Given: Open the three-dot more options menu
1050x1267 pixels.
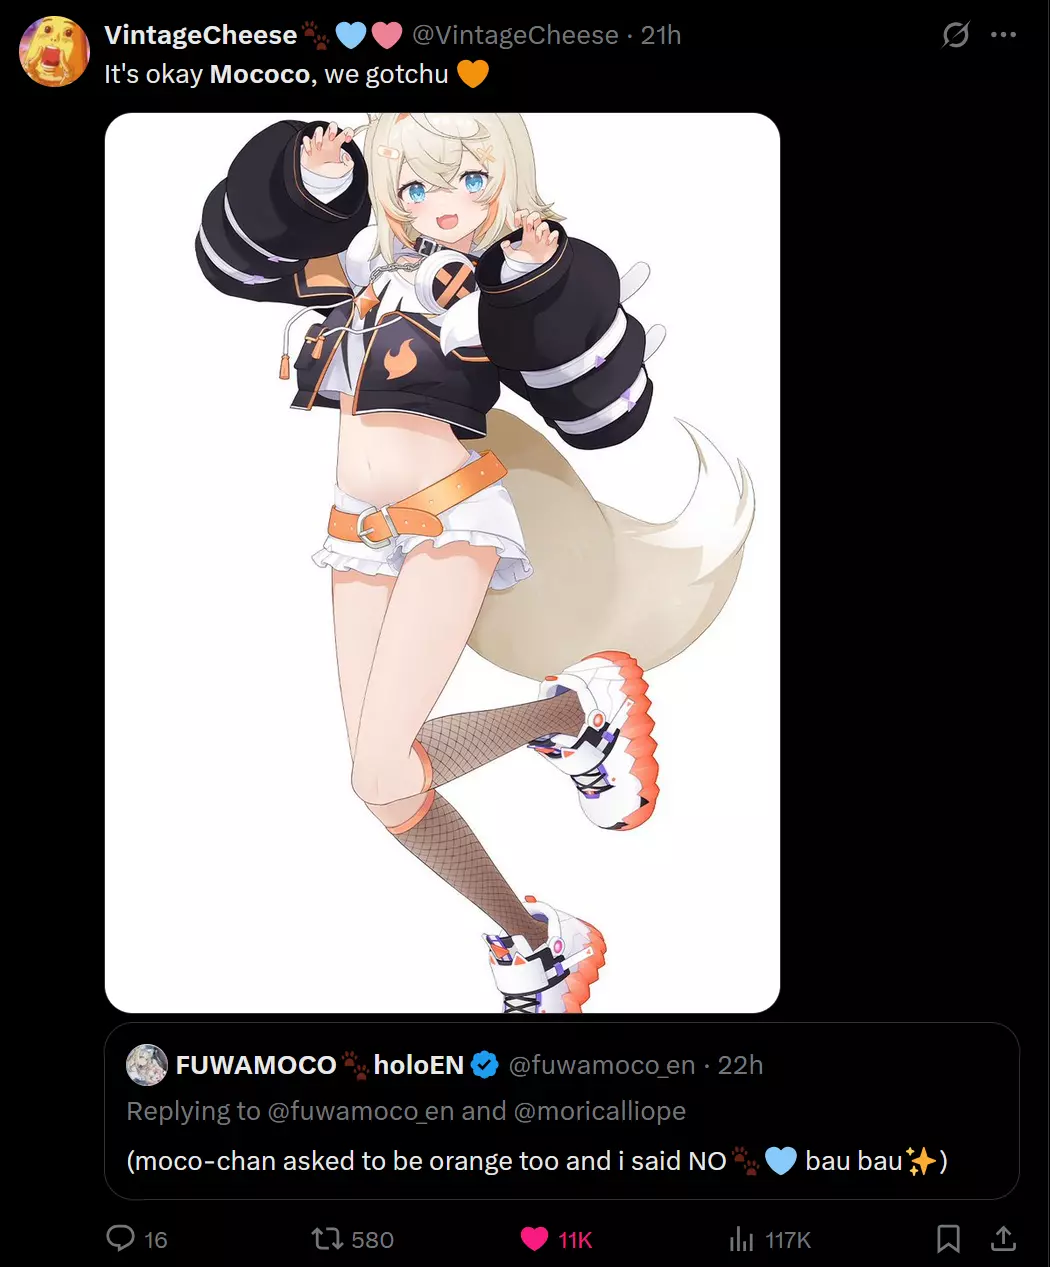Looking at the screenshot, I should point(1003,35).
